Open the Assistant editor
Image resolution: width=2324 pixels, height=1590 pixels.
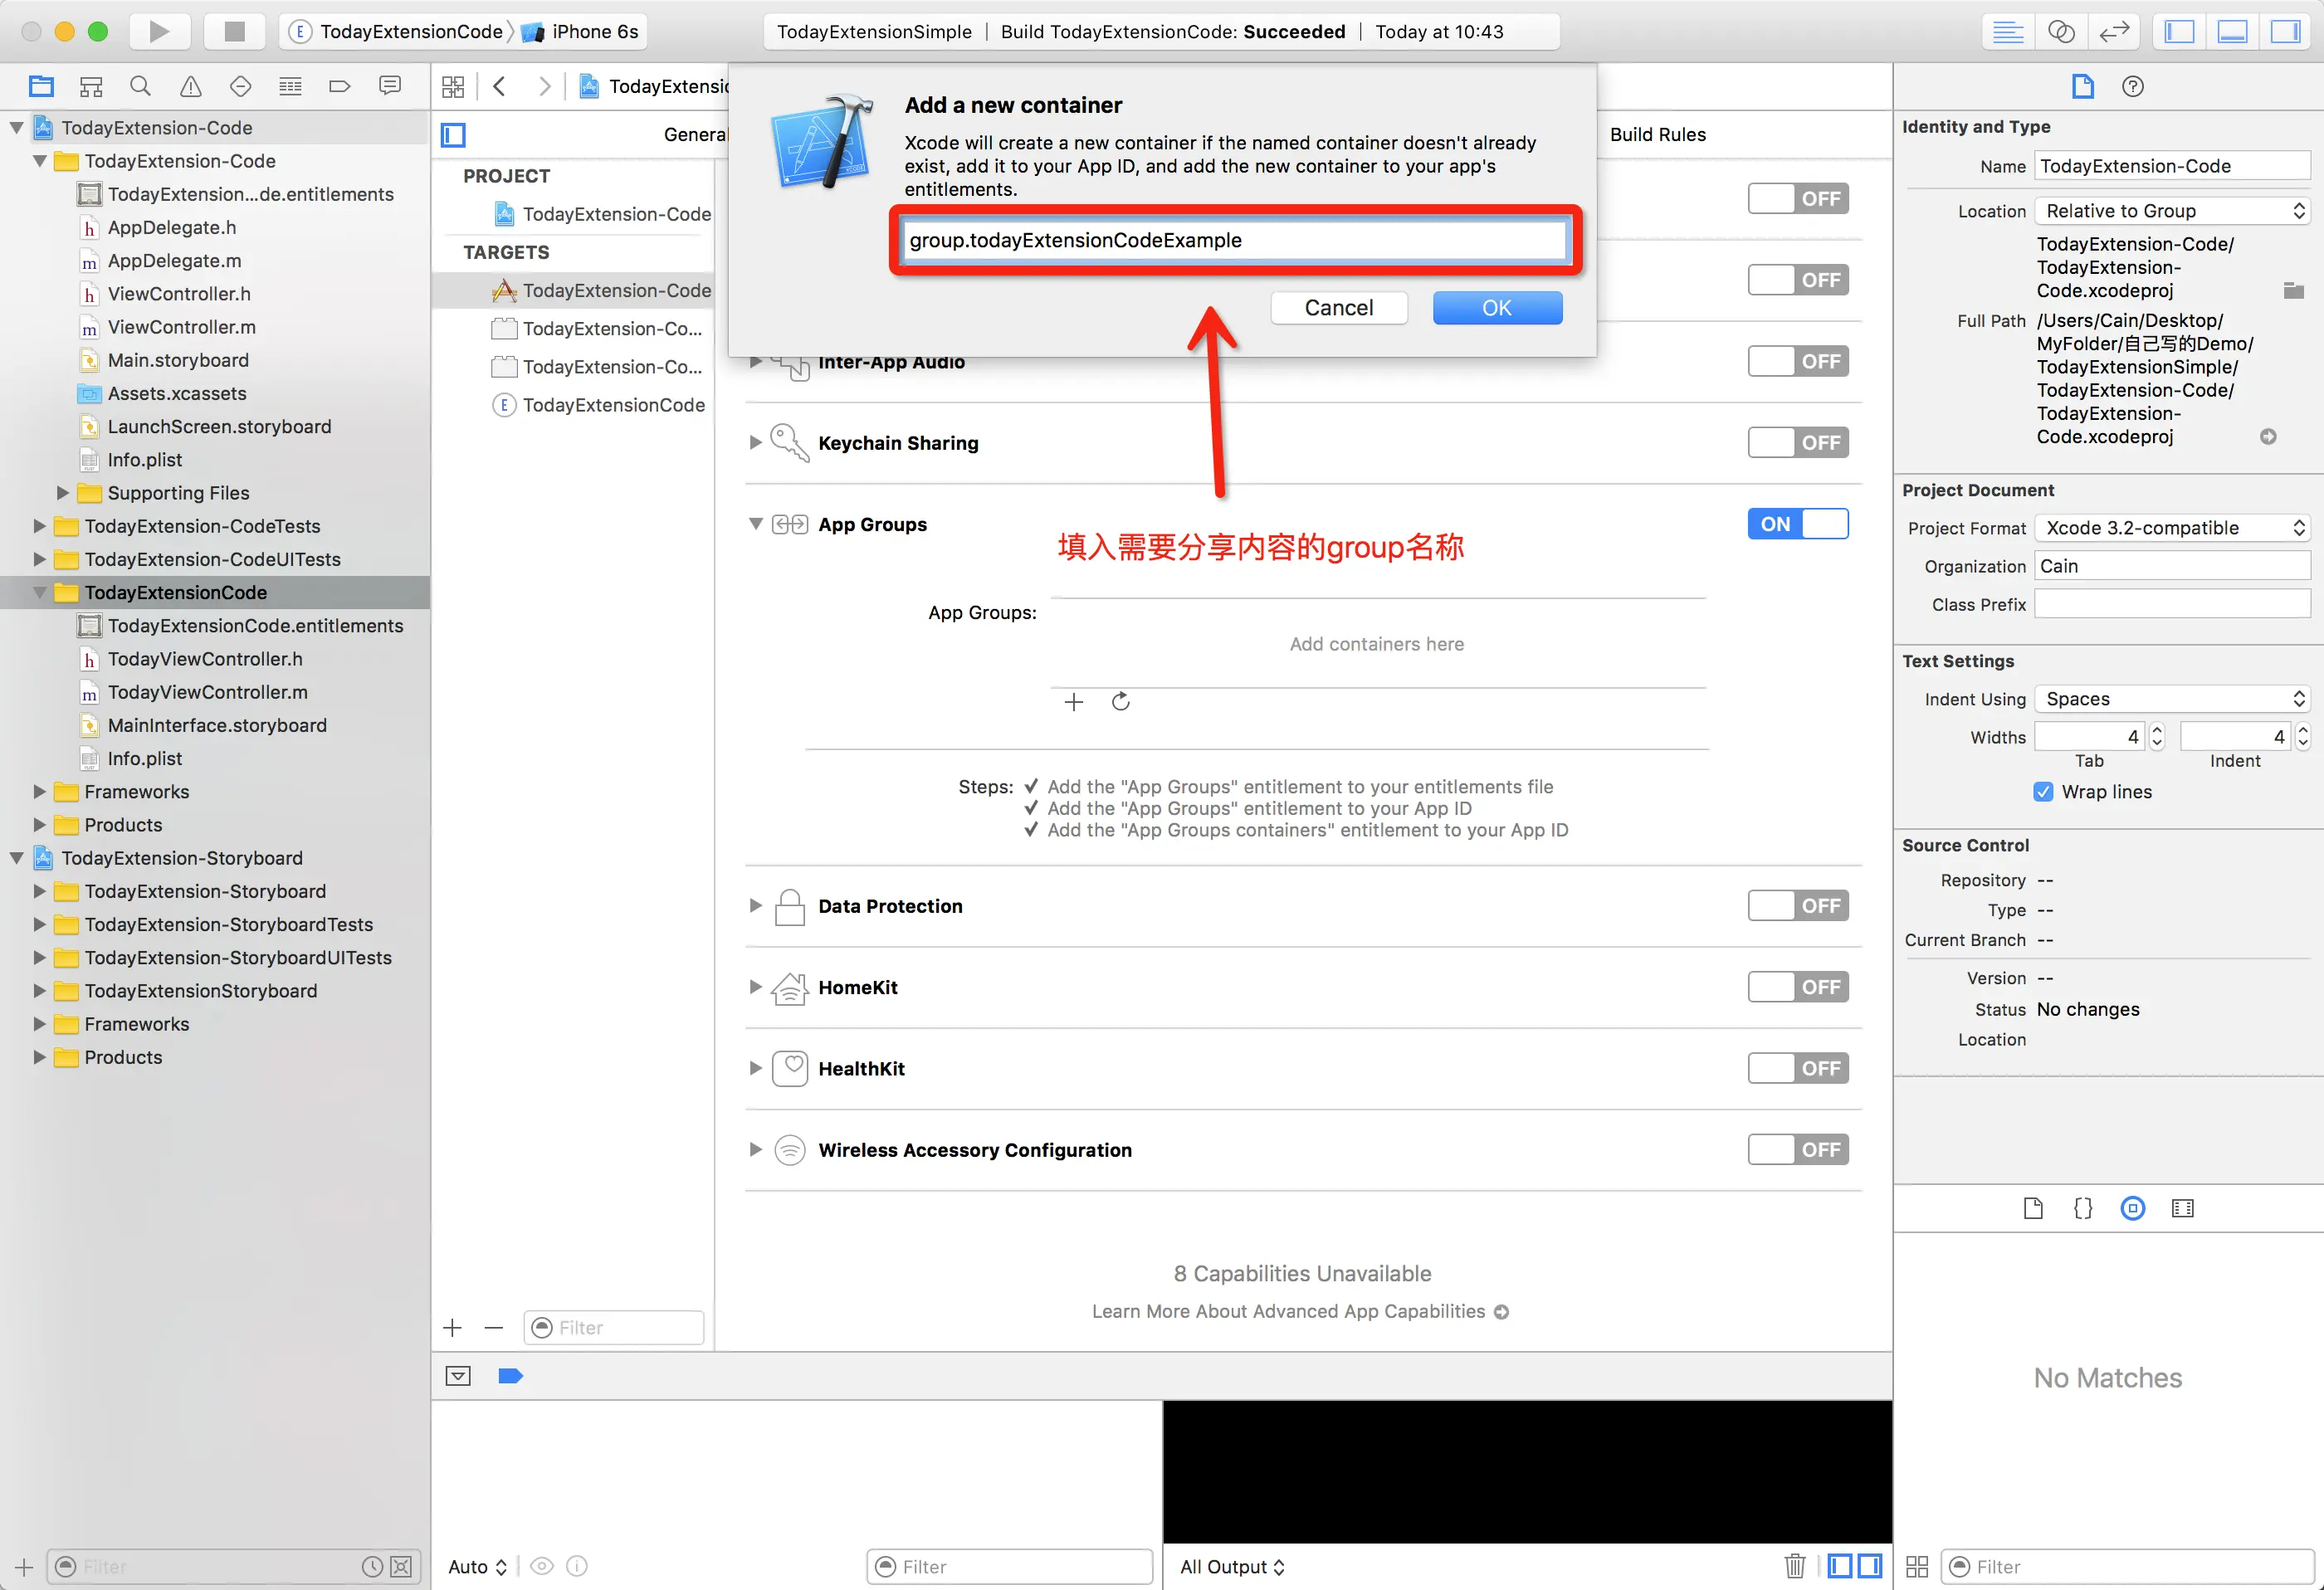tap(2060, 31)
